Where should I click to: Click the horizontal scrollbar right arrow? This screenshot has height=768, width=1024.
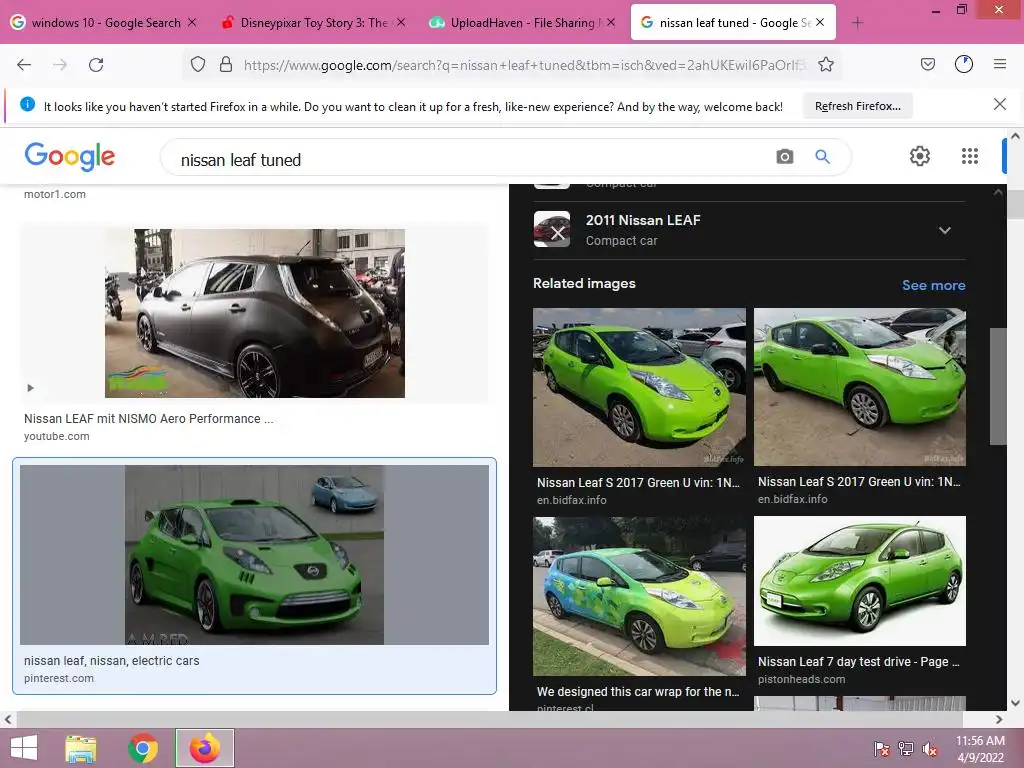tap(999, 720)
